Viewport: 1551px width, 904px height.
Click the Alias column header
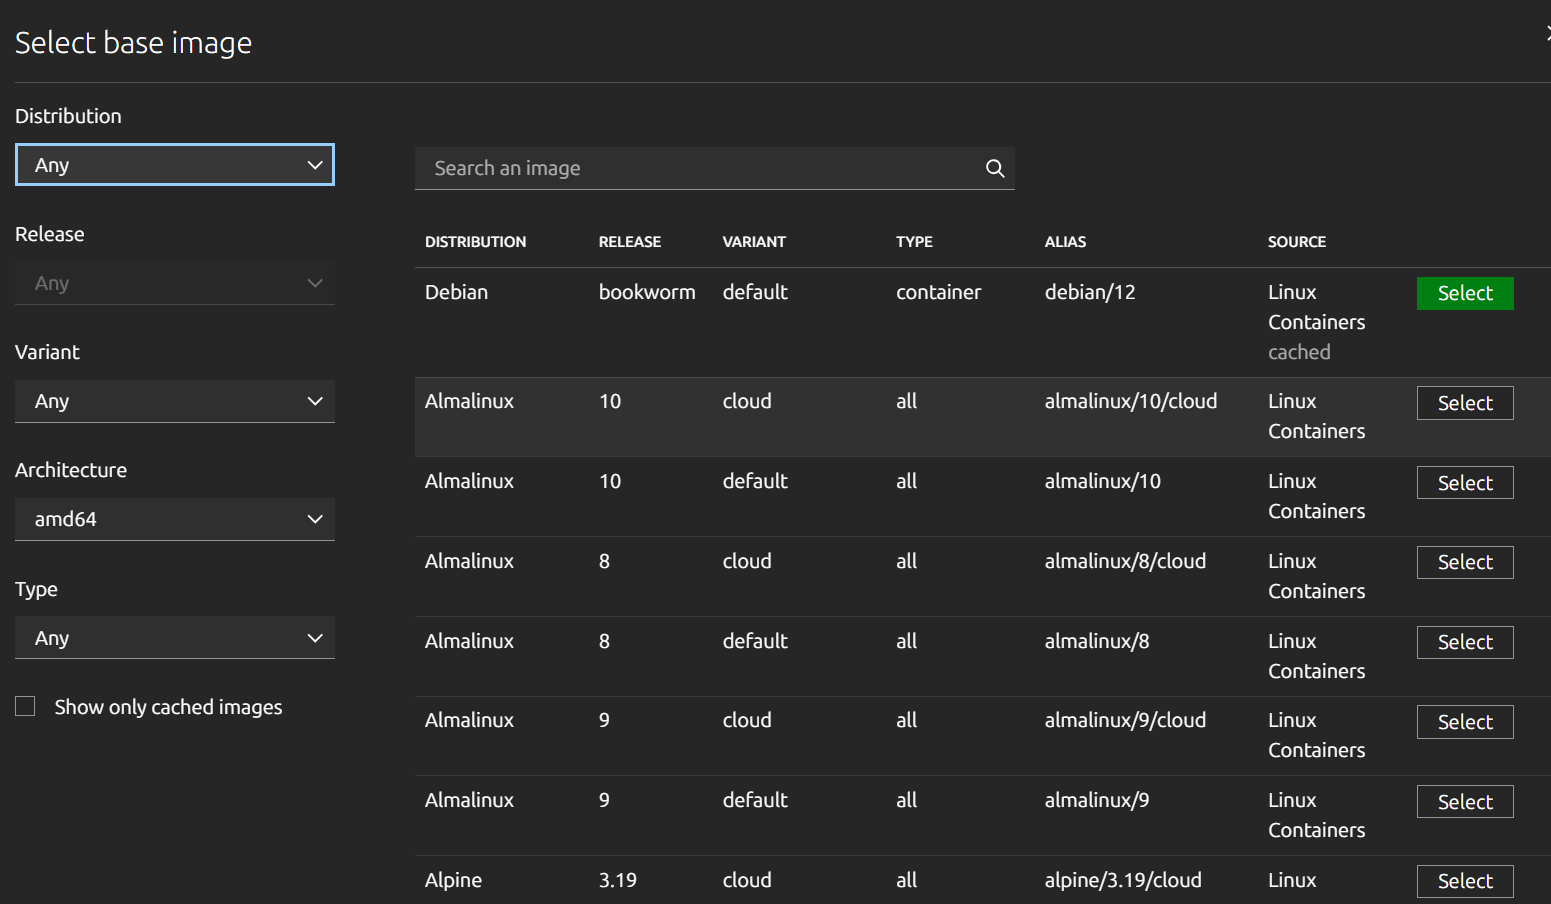tap(1065, 242)
